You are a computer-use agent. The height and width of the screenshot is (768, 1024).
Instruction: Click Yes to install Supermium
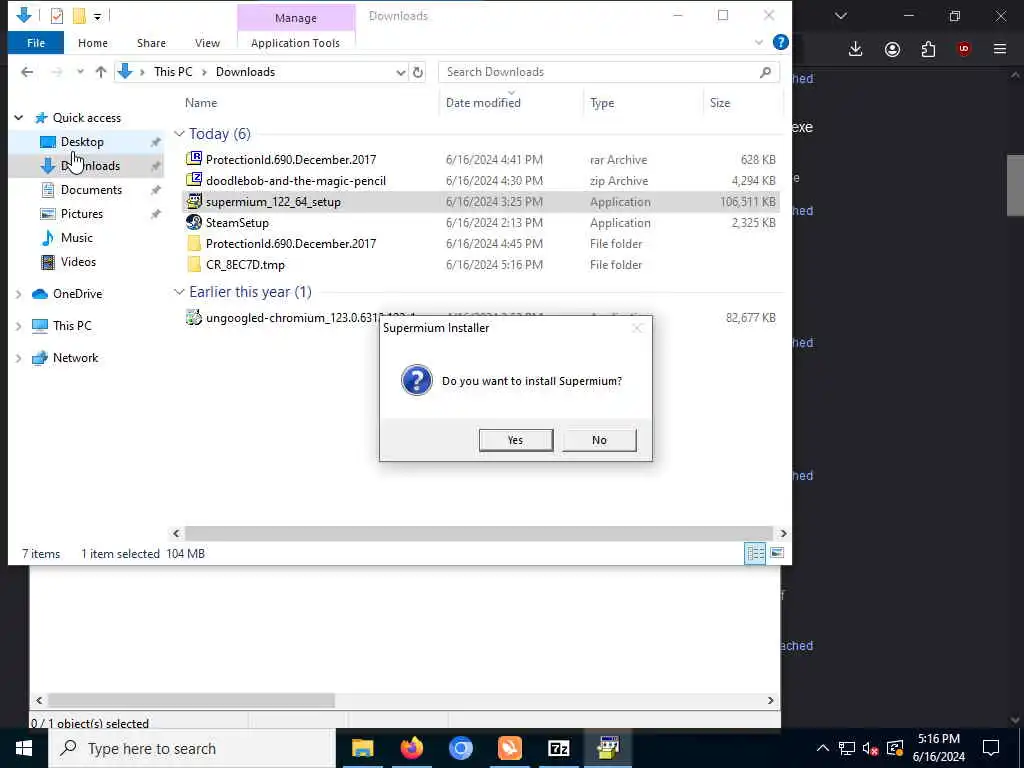[x=515, y=440]
